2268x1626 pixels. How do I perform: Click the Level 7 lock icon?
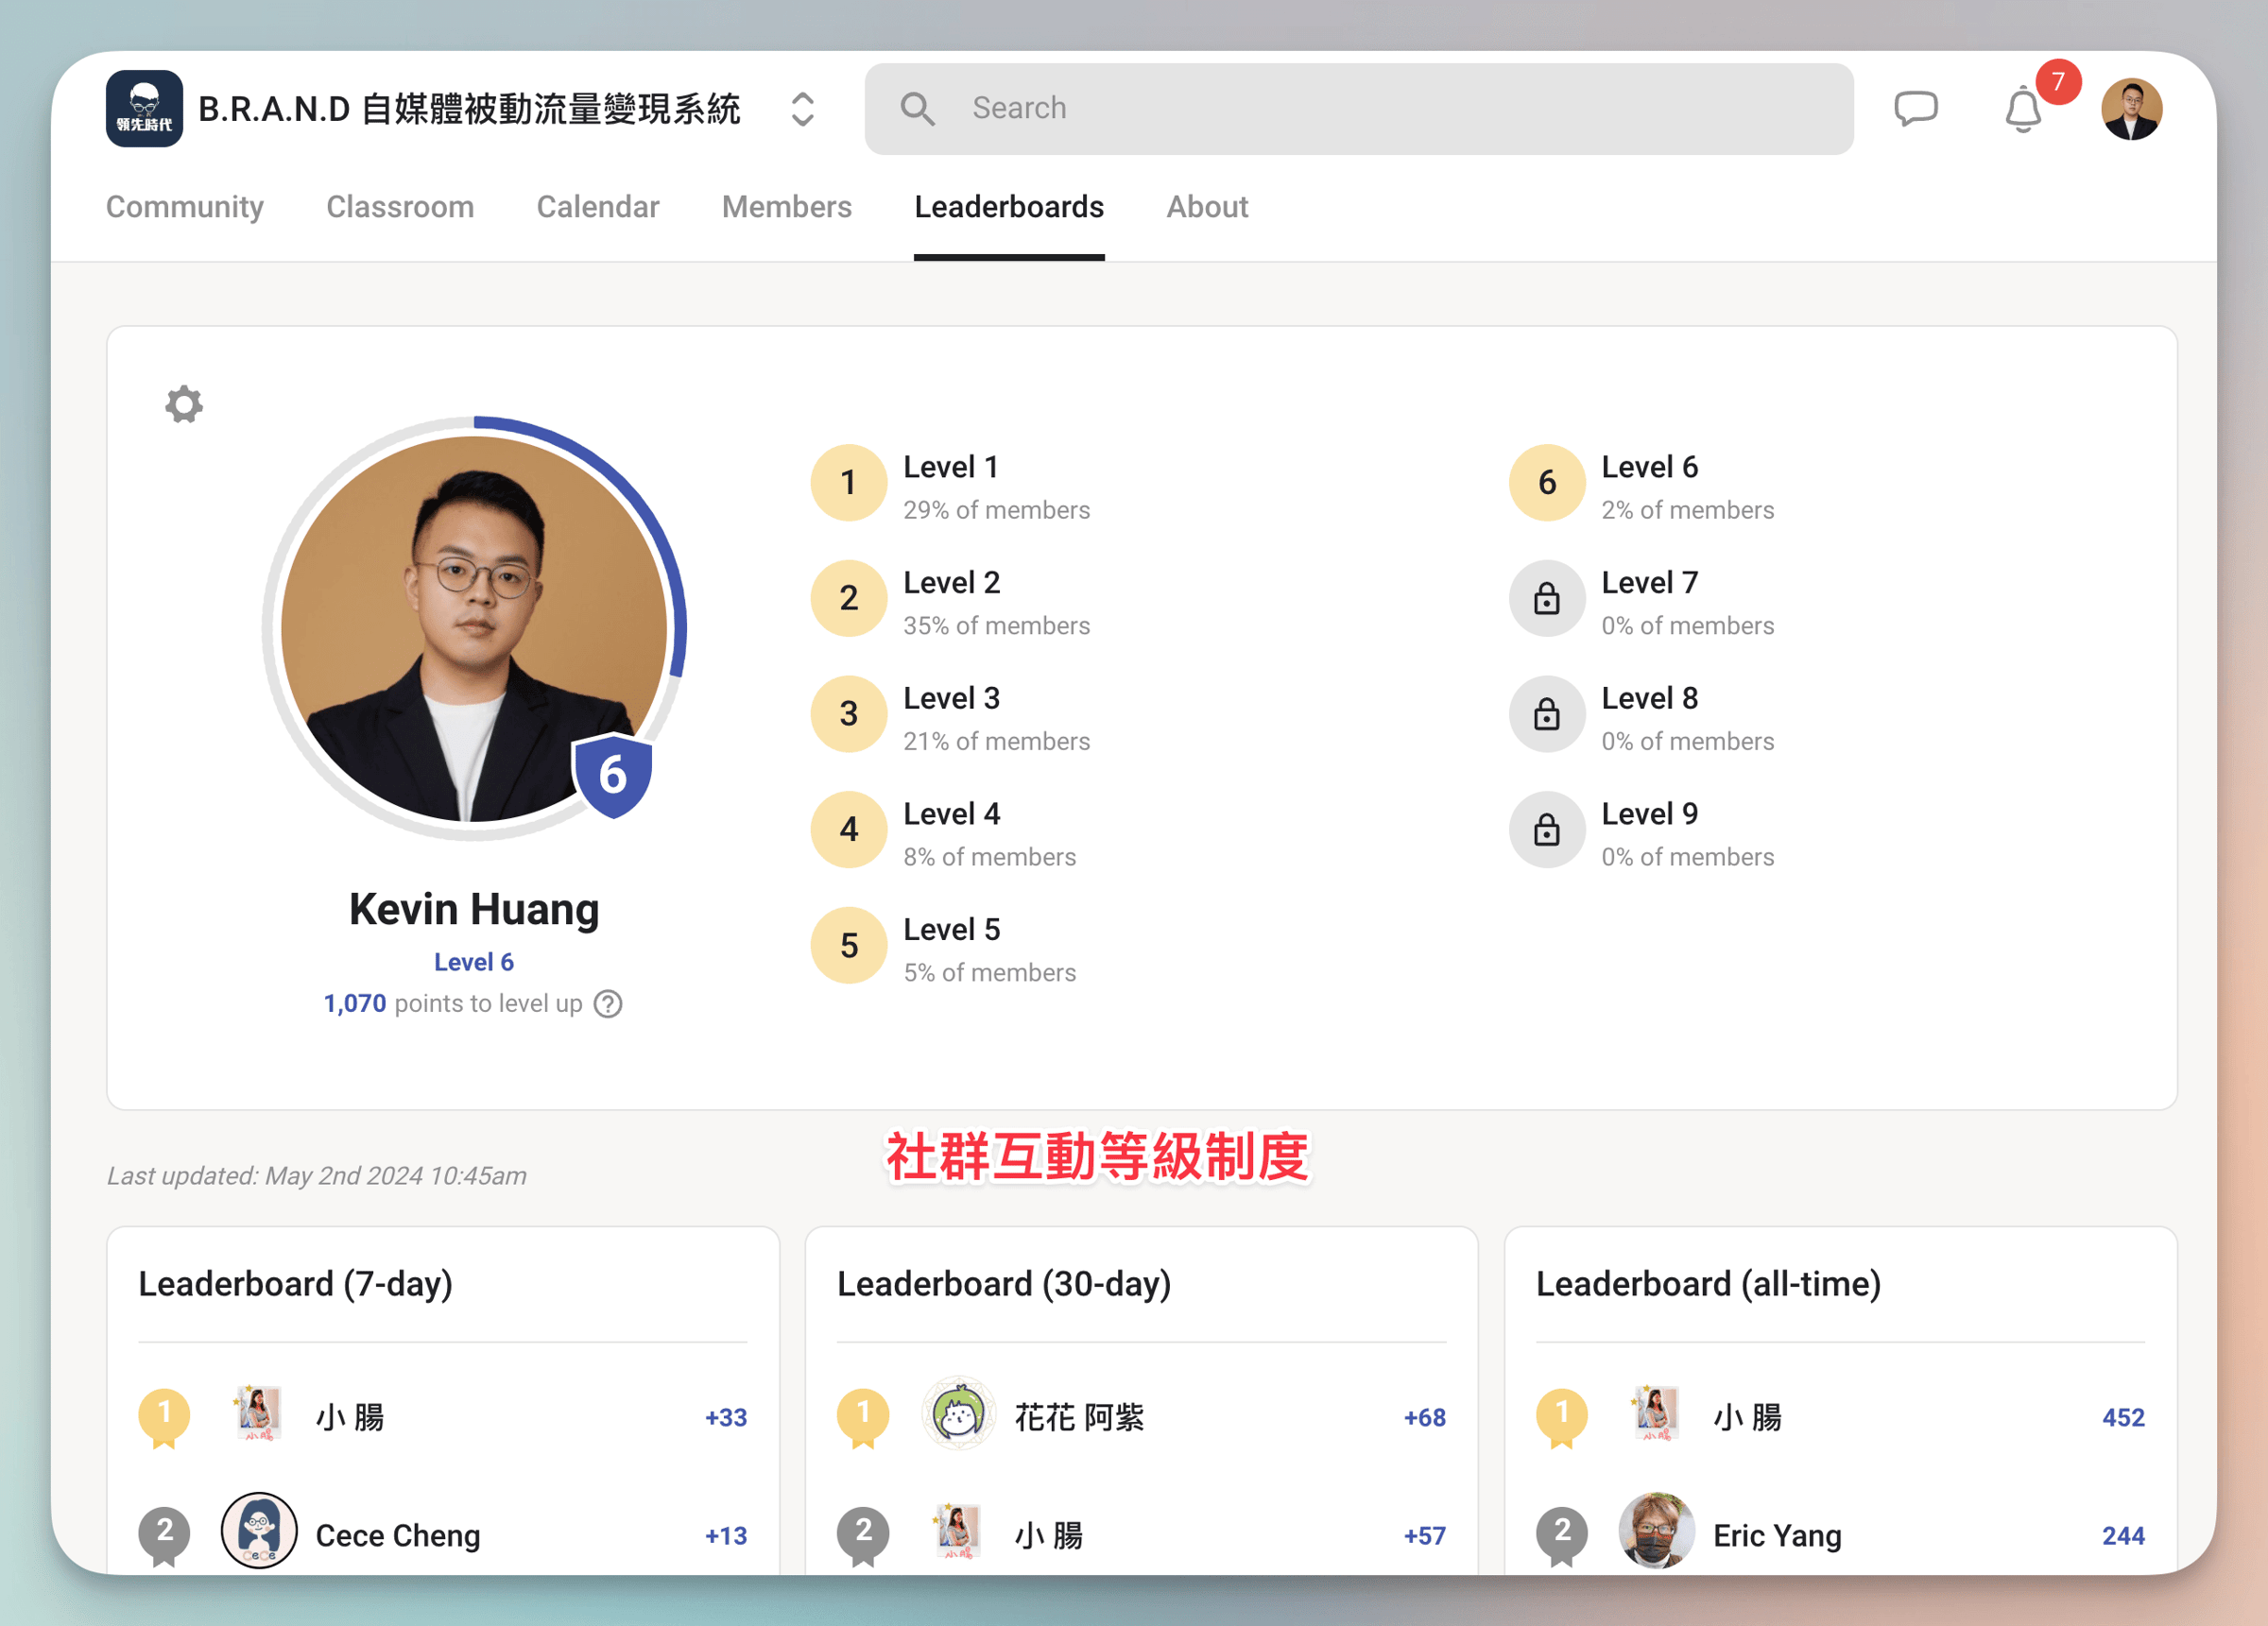[1547, 598]
